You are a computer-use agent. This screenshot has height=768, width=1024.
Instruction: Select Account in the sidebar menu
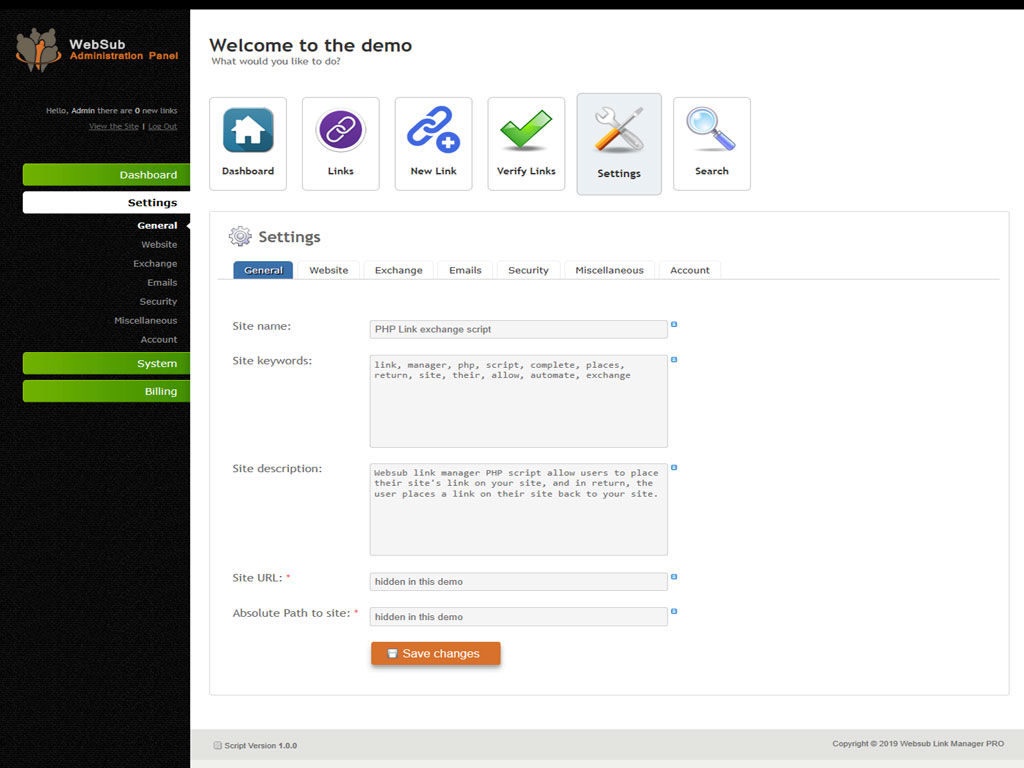pos(159,339)
